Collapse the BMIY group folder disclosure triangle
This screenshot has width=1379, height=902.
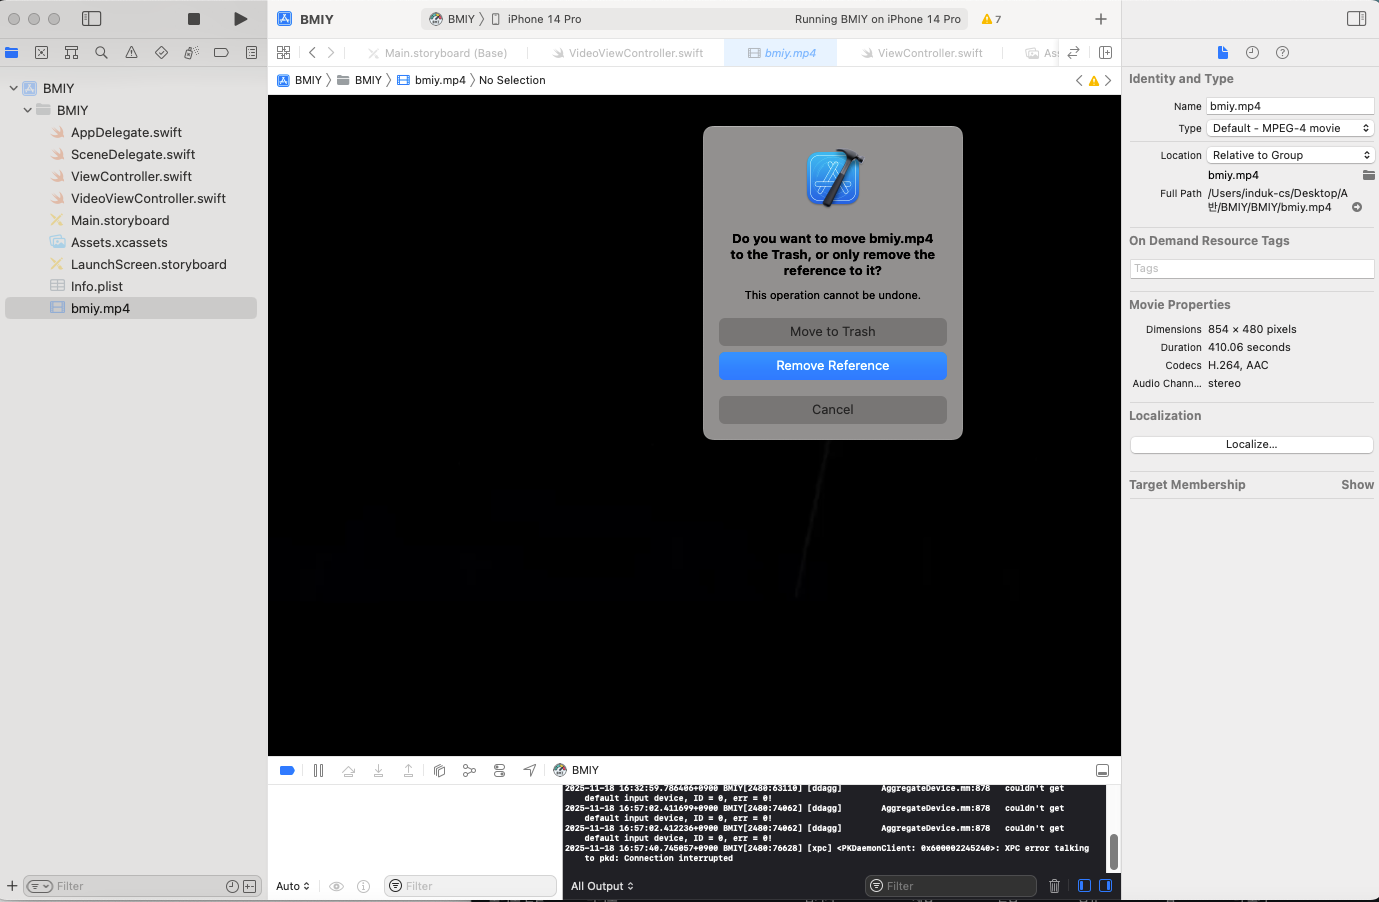point(28,110)
